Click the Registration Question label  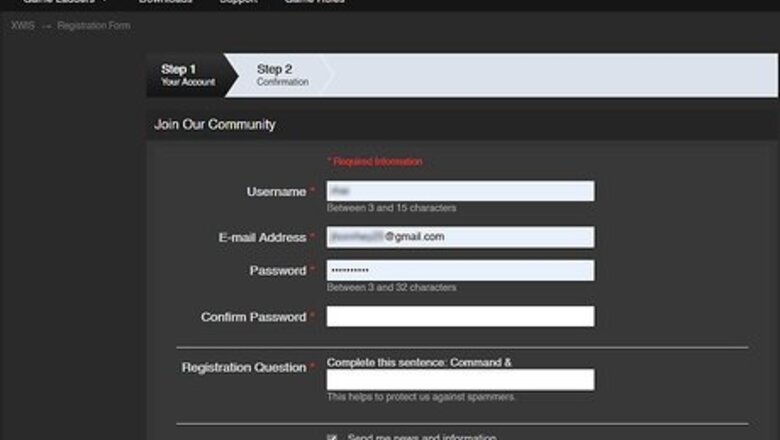tap(243, 368)
